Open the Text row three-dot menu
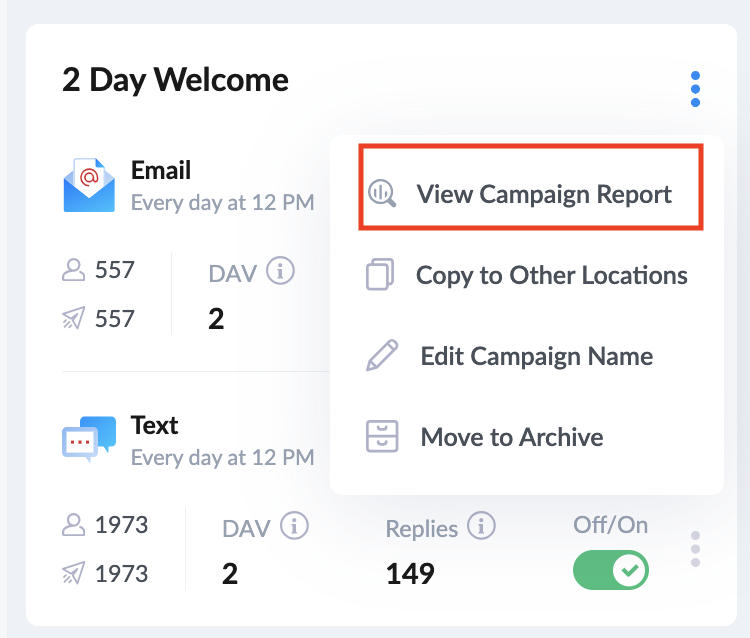 pos(695,549)
